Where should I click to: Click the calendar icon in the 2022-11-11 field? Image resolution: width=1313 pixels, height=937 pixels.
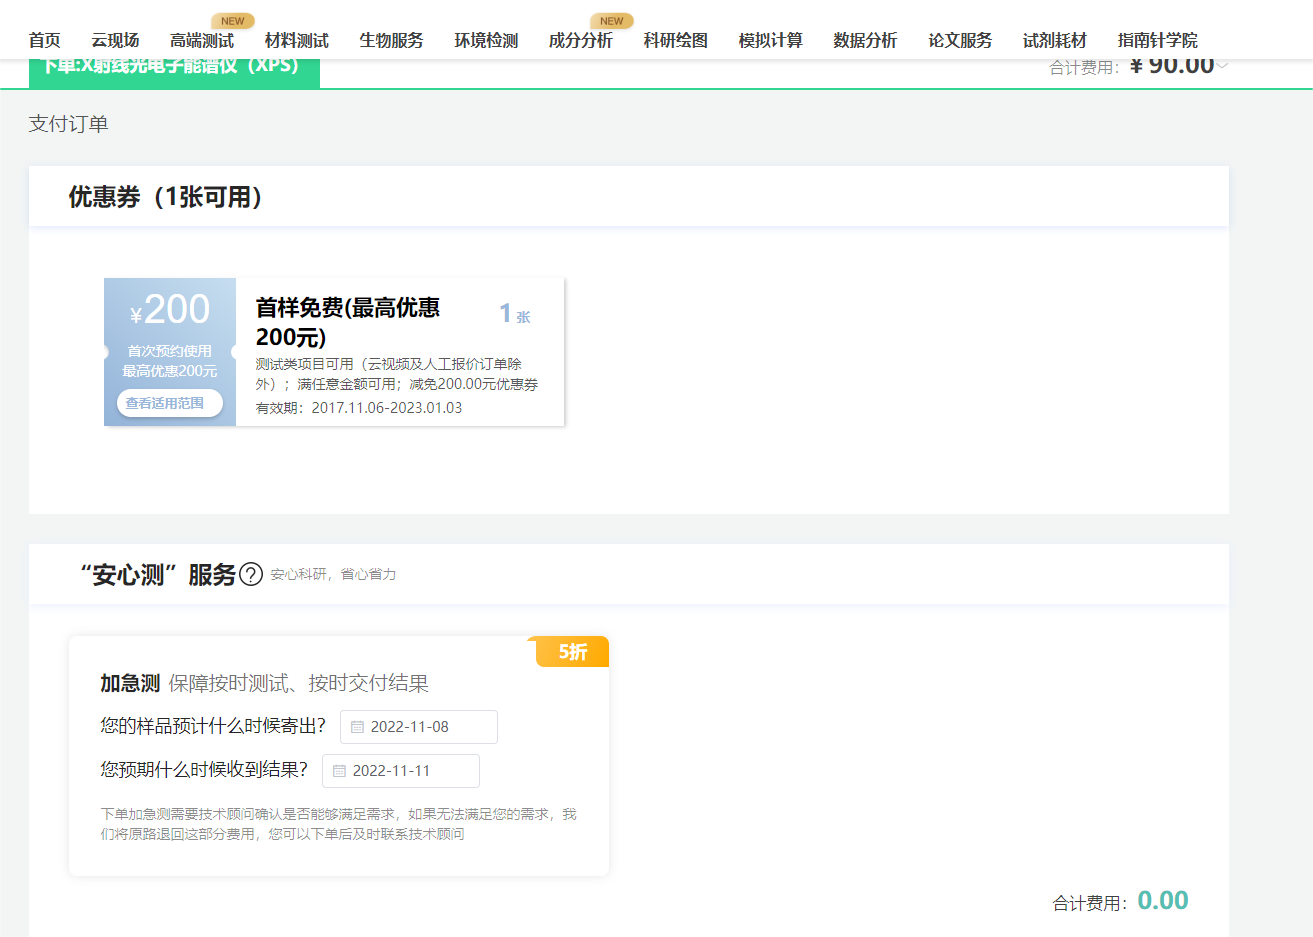(340, 771)
